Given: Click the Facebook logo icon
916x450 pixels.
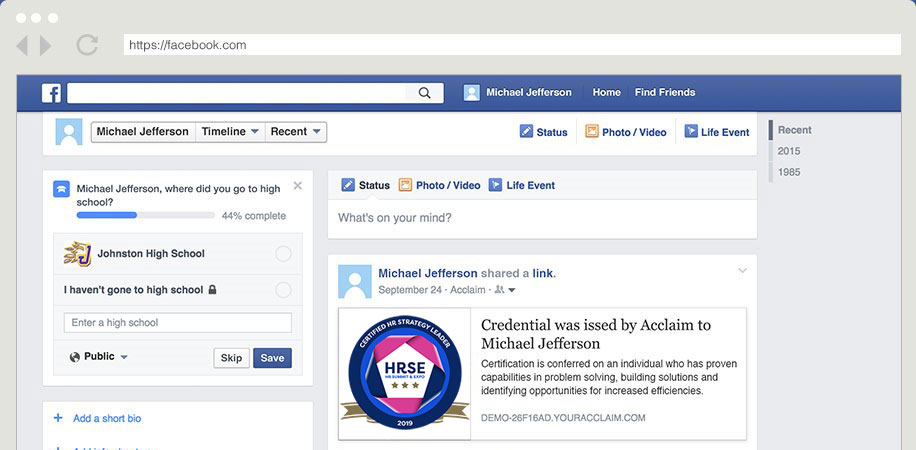Looking at the screenshot, I should (51, 93).
